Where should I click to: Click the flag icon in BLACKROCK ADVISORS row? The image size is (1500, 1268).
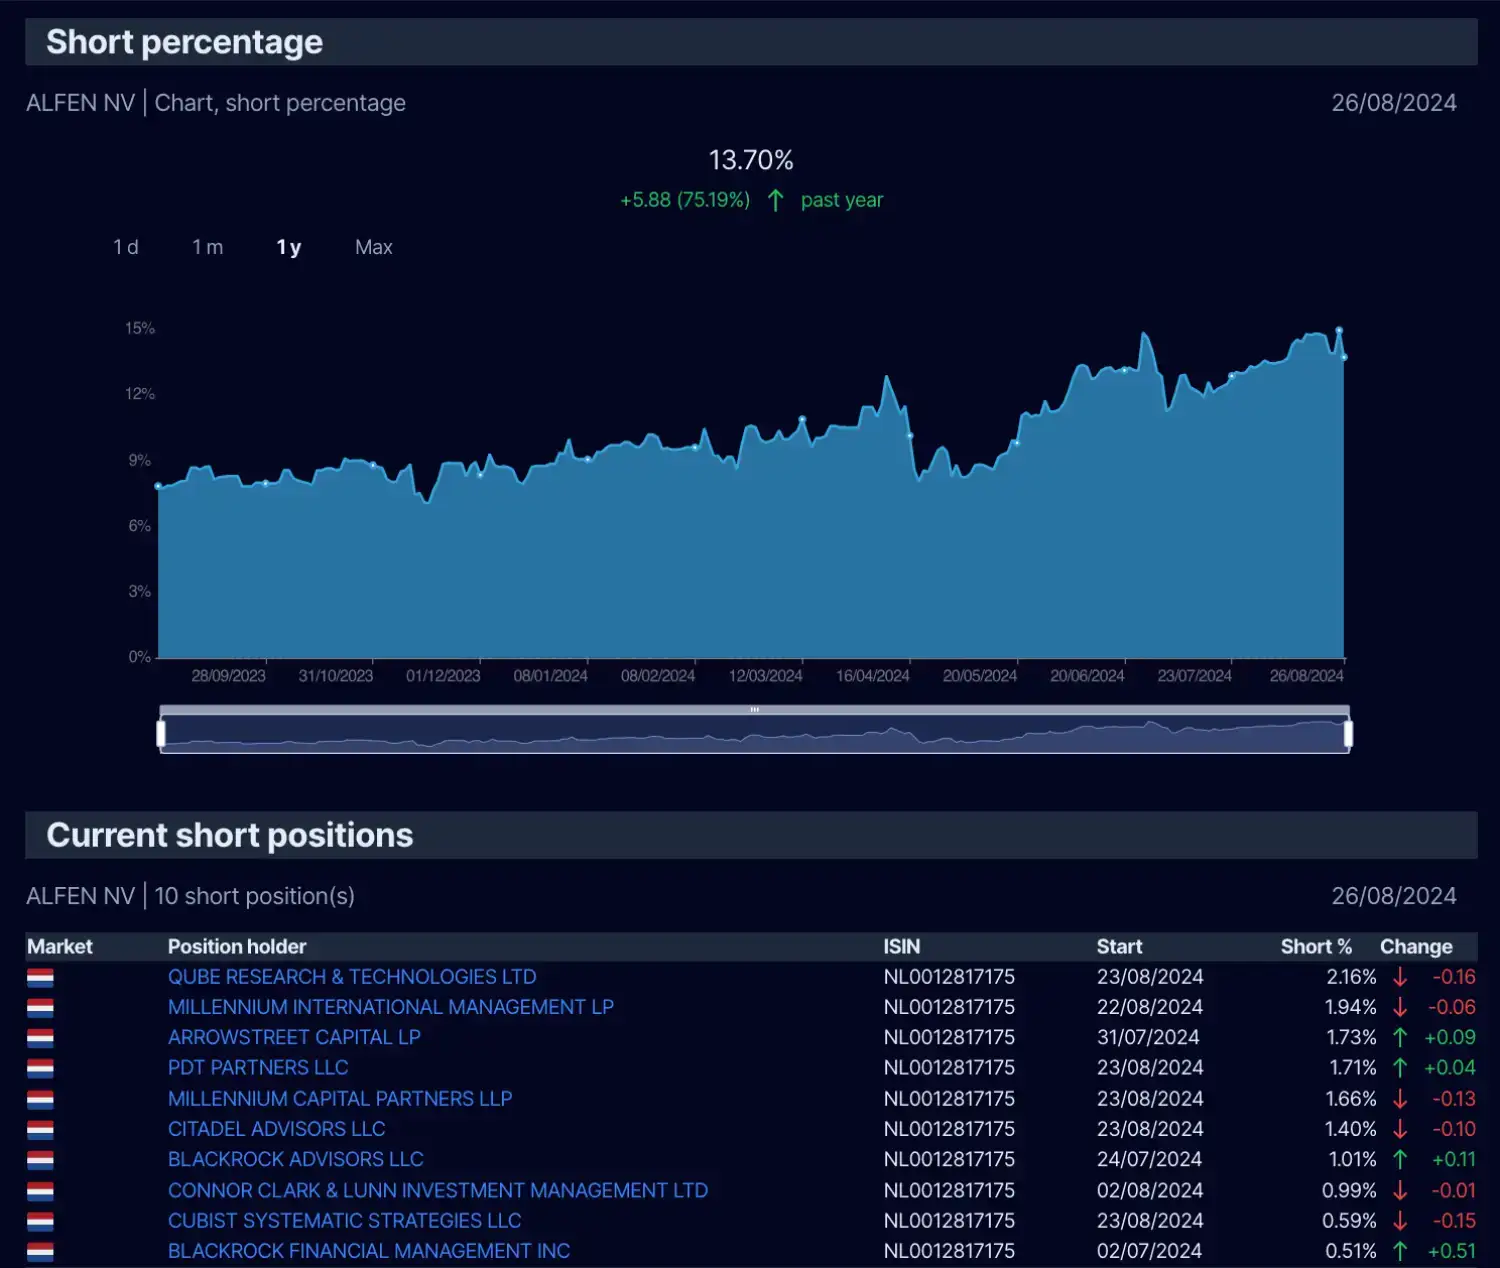[40, 1160]
